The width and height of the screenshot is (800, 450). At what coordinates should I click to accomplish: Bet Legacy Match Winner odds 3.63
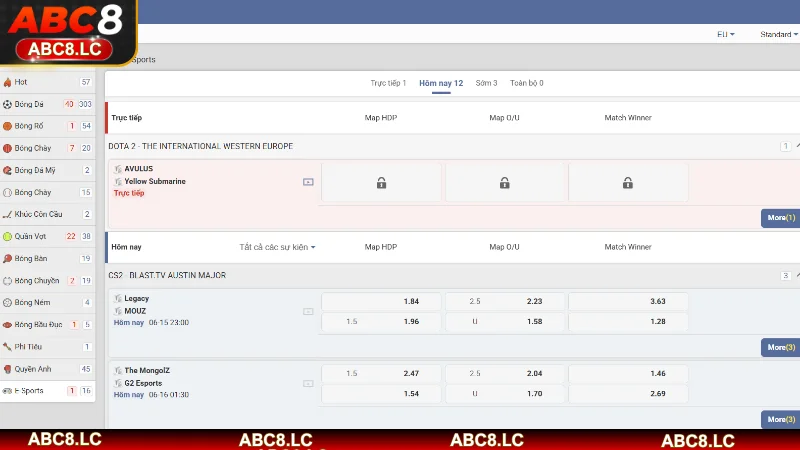(x=628, y=302)
